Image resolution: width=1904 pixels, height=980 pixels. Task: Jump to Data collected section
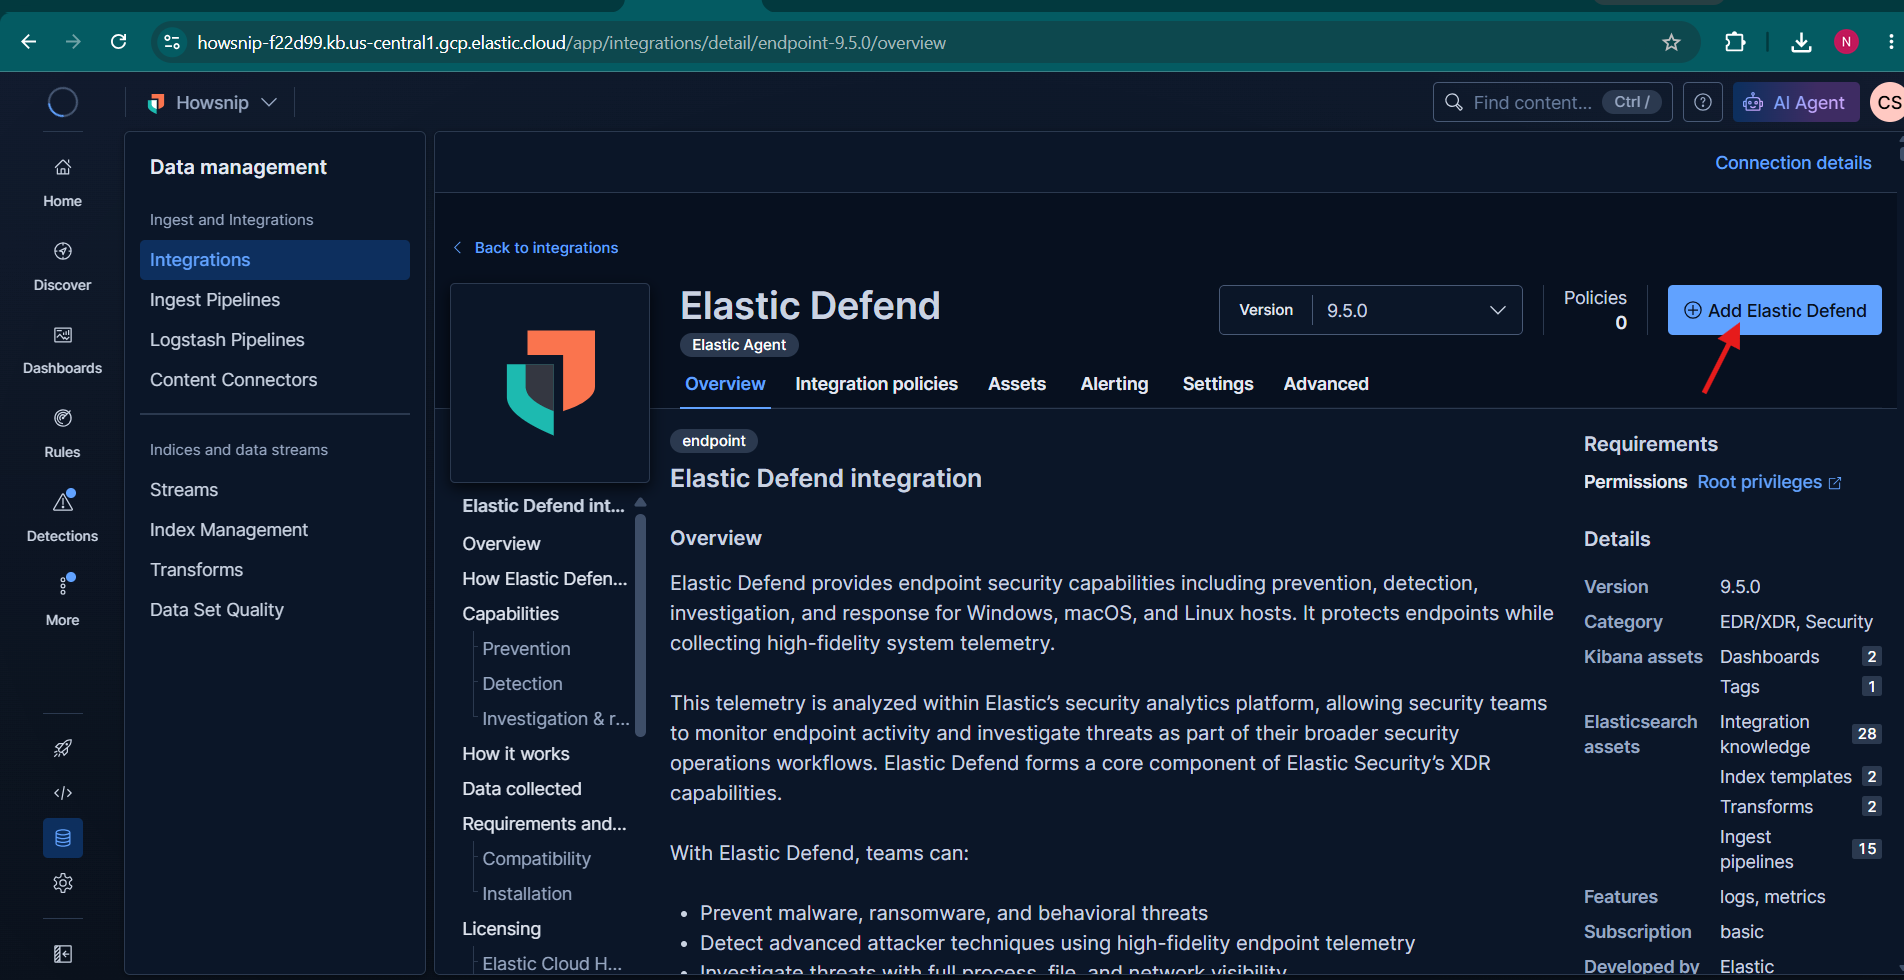521,789
